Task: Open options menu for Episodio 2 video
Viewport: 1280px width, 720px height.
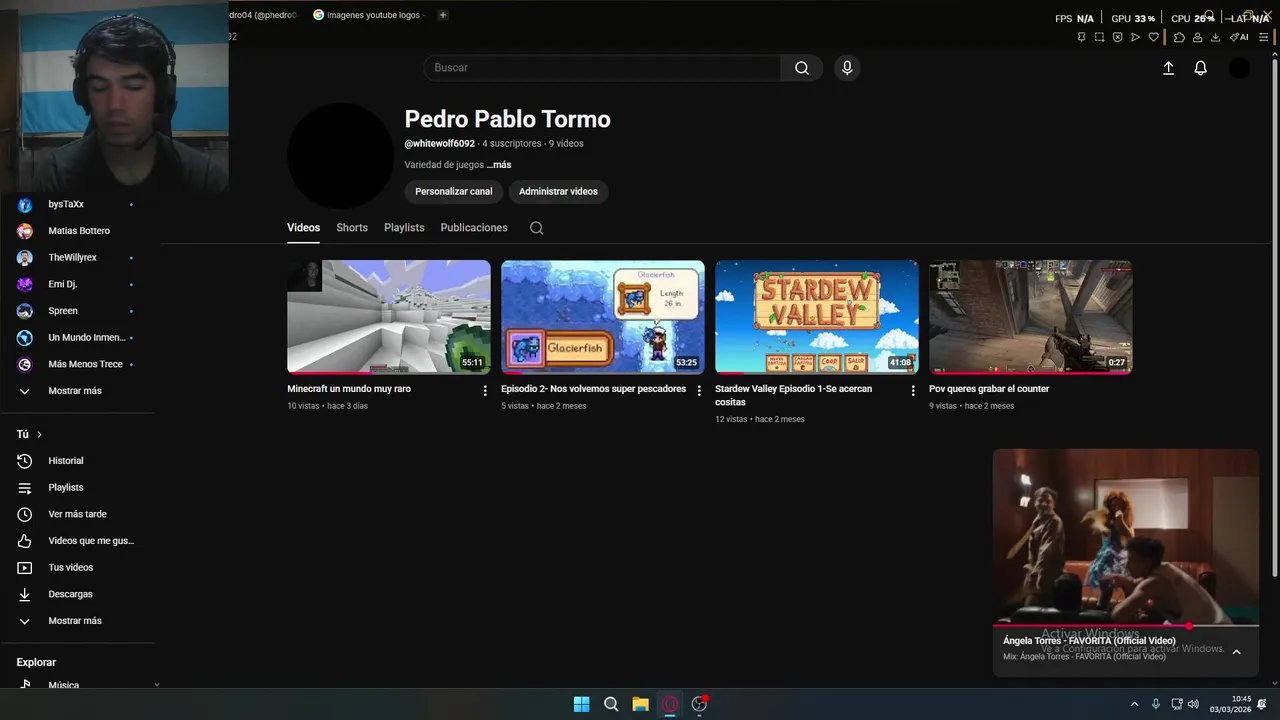Action: 699,390
